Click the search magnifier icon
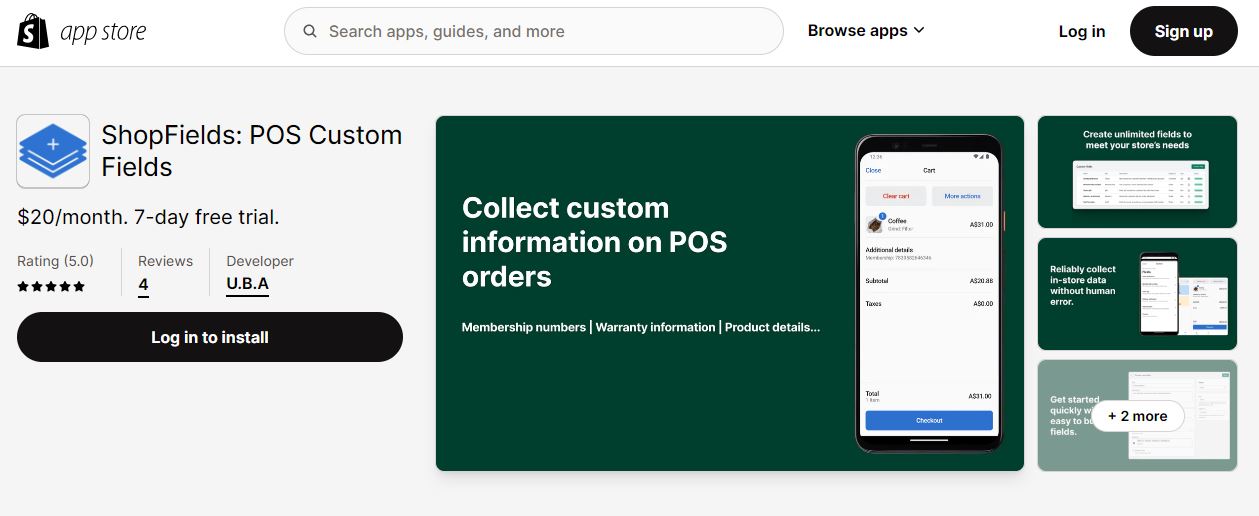Image resolution: width=1259 pixels, height=516 pixels. click(311, 31)
